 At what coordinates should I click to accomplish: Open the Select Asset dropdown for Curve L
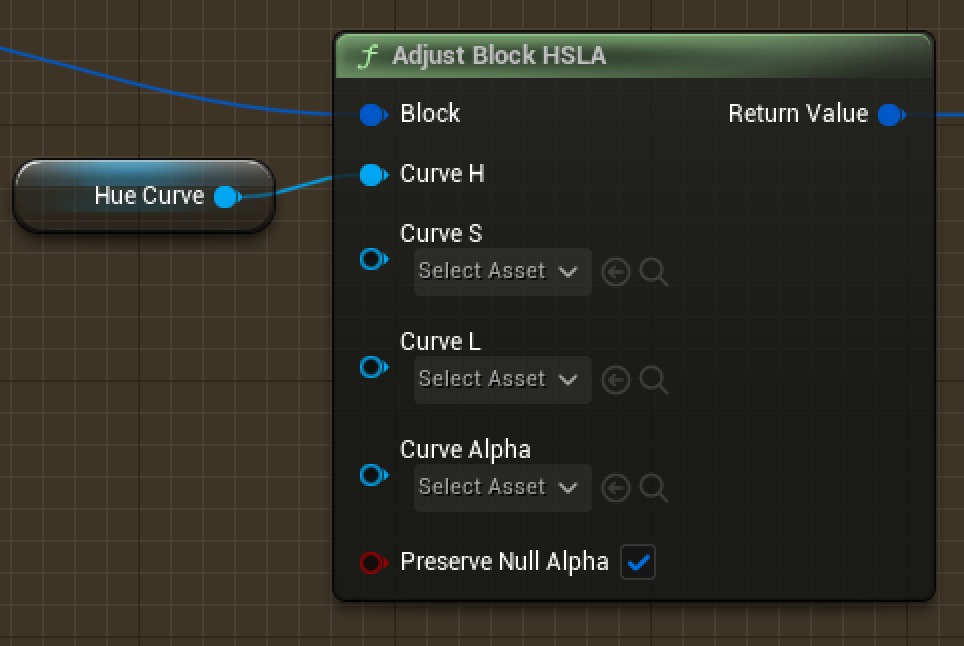click(x=501, y=379)
